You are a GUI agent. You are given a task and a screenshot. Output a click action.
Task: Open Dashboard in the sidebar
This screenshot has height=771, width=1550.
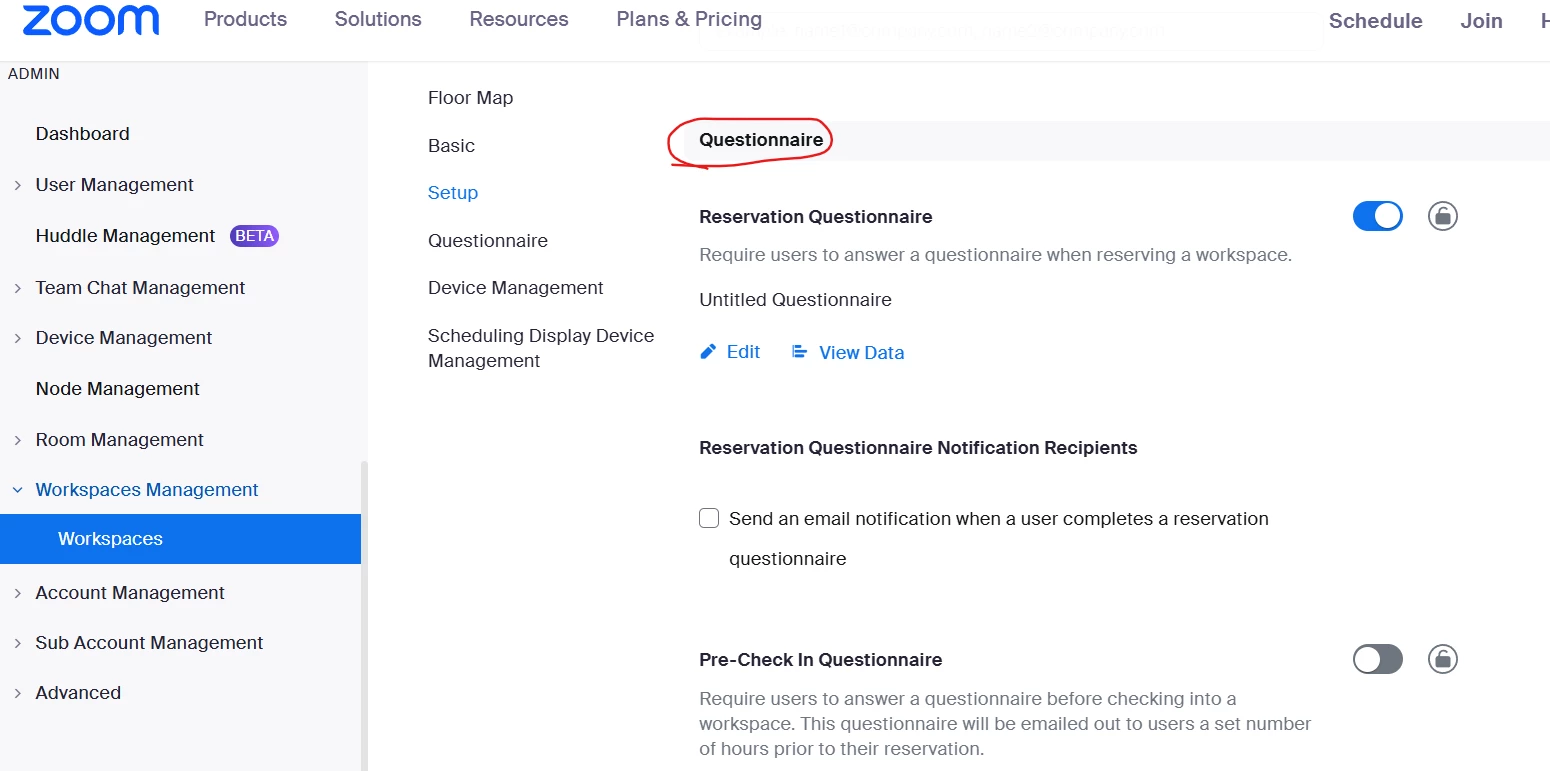tap(82, 134)
